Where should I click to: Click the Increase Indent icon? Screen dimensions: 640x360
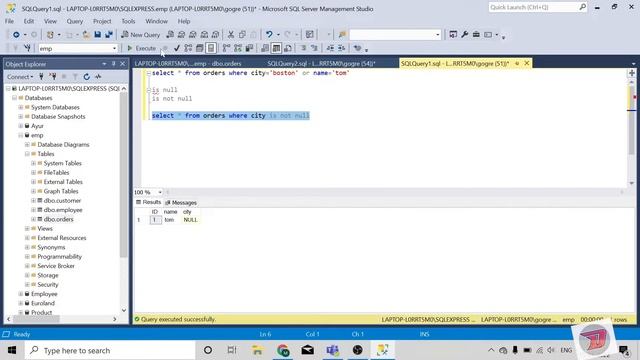click(x=341, y=48)
